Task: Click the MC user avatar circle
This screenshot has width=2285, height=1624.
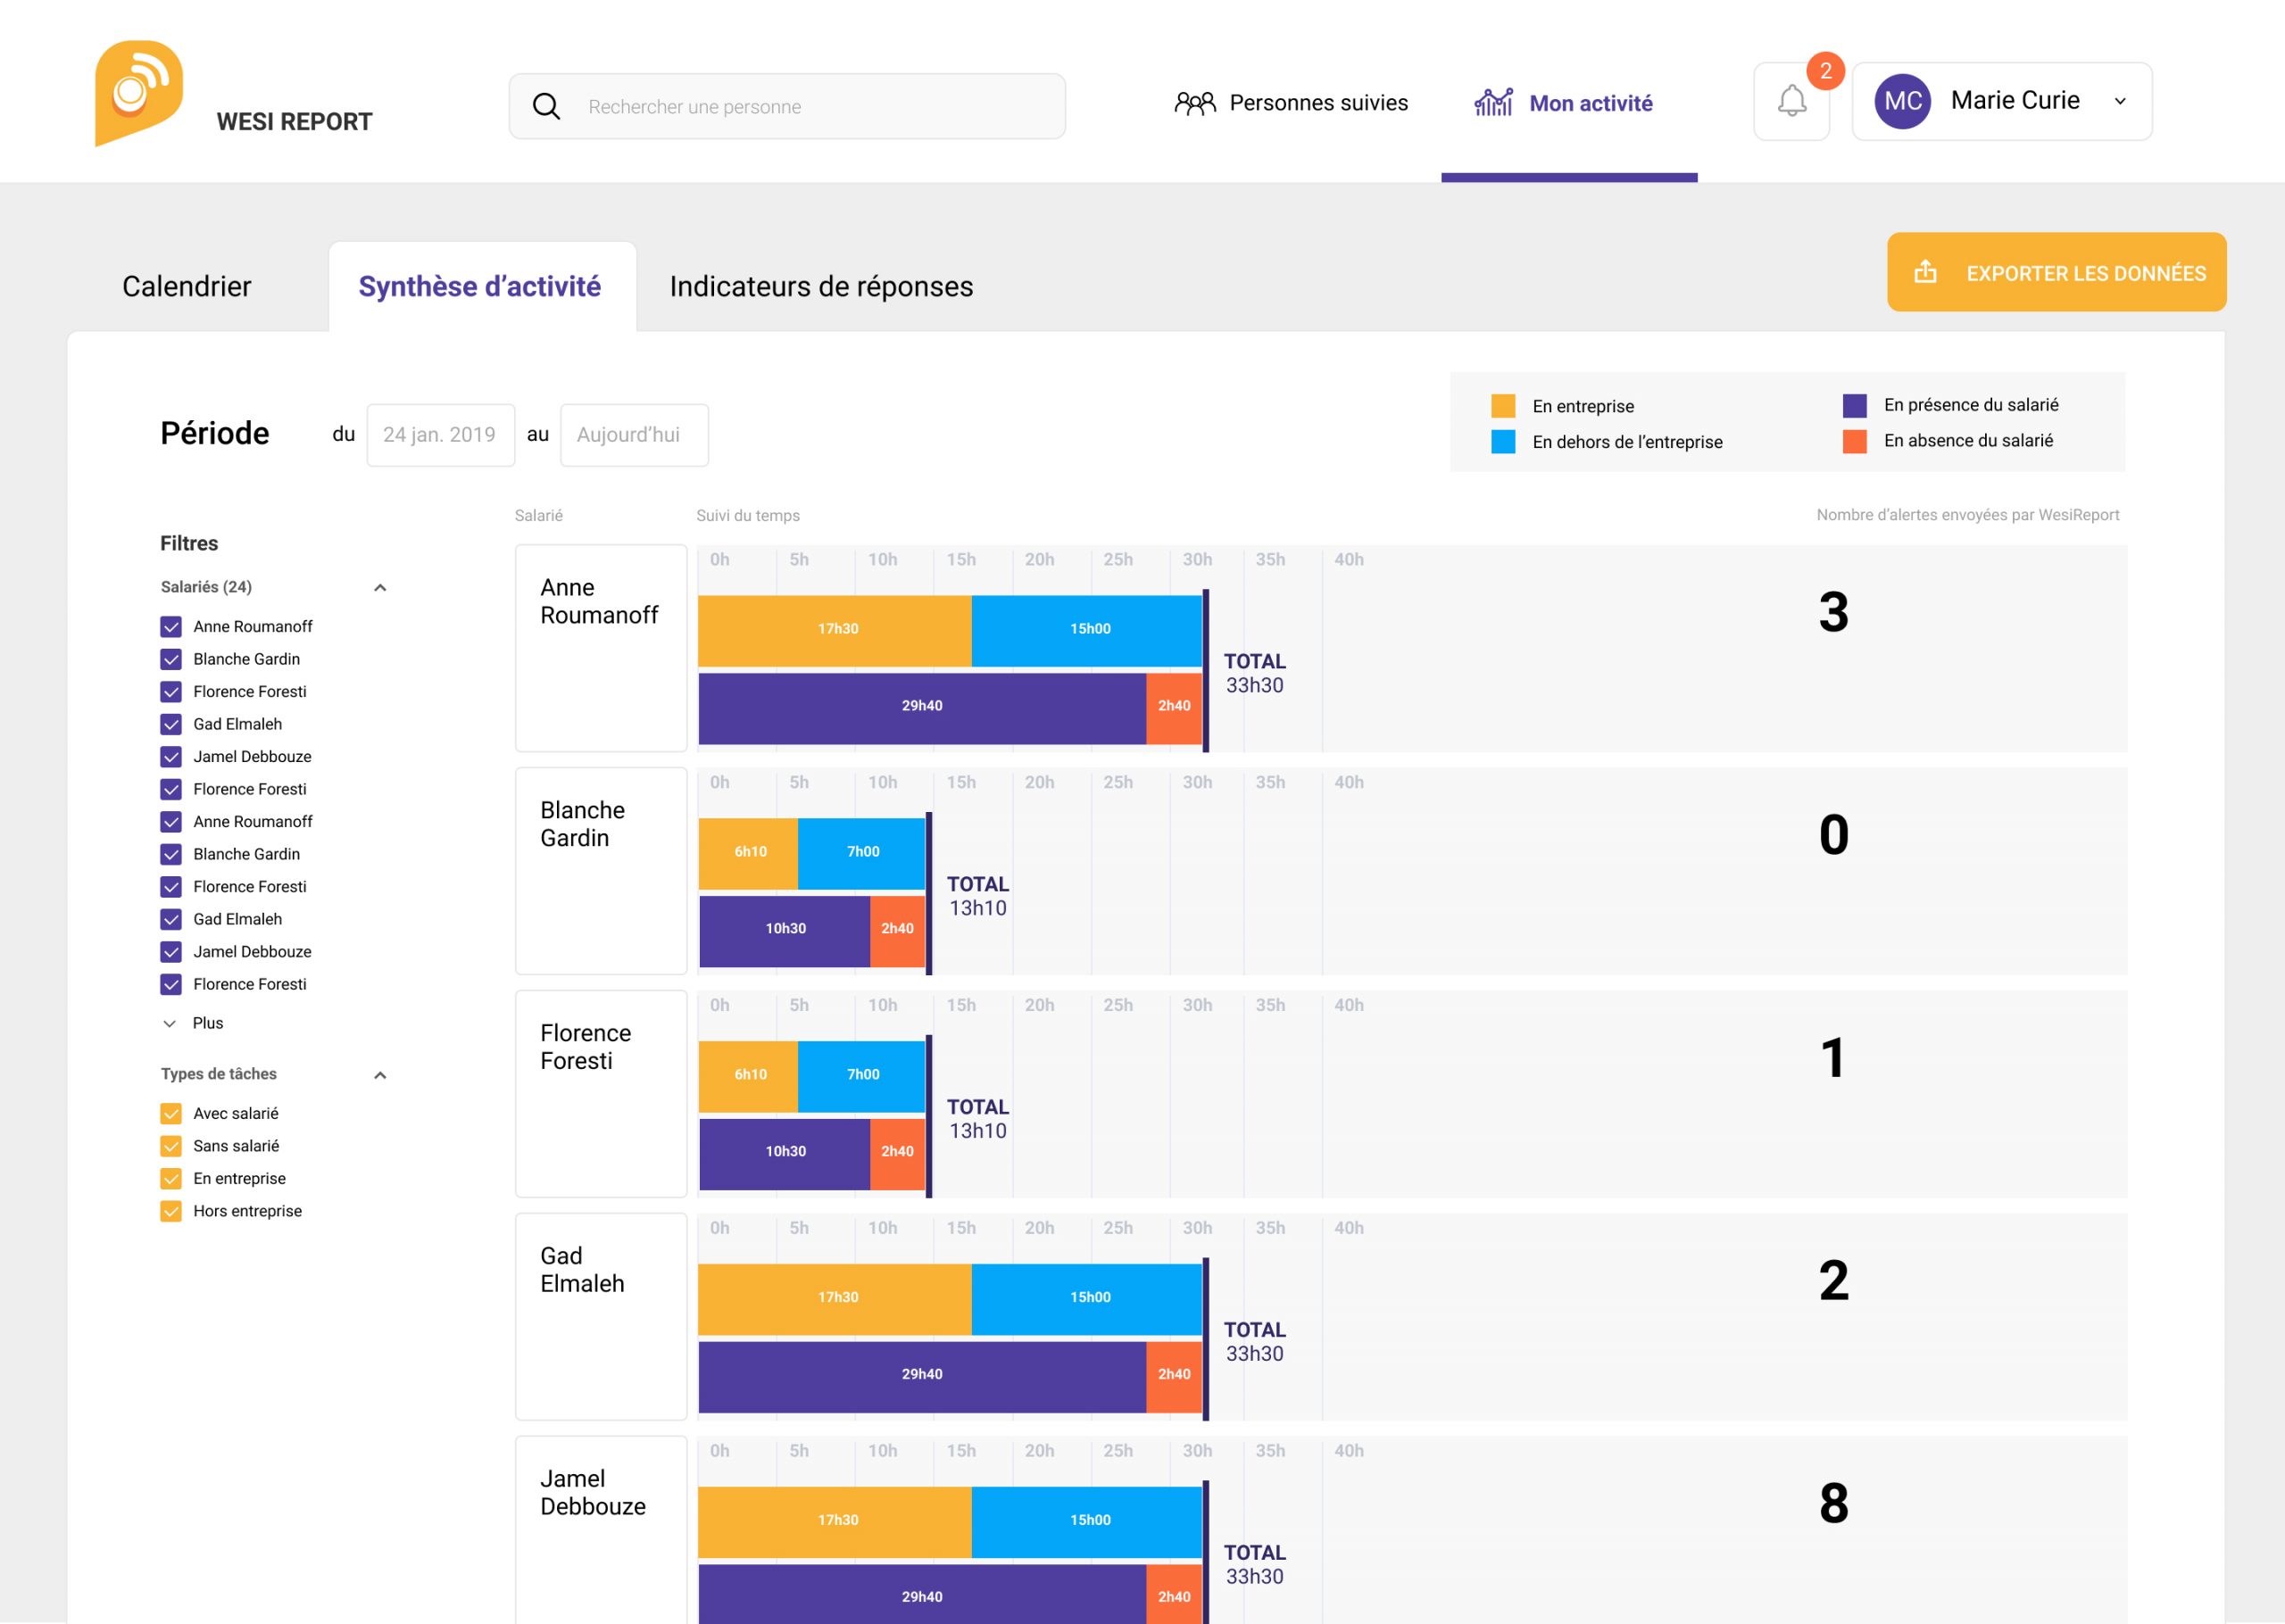Action: 1901,101
